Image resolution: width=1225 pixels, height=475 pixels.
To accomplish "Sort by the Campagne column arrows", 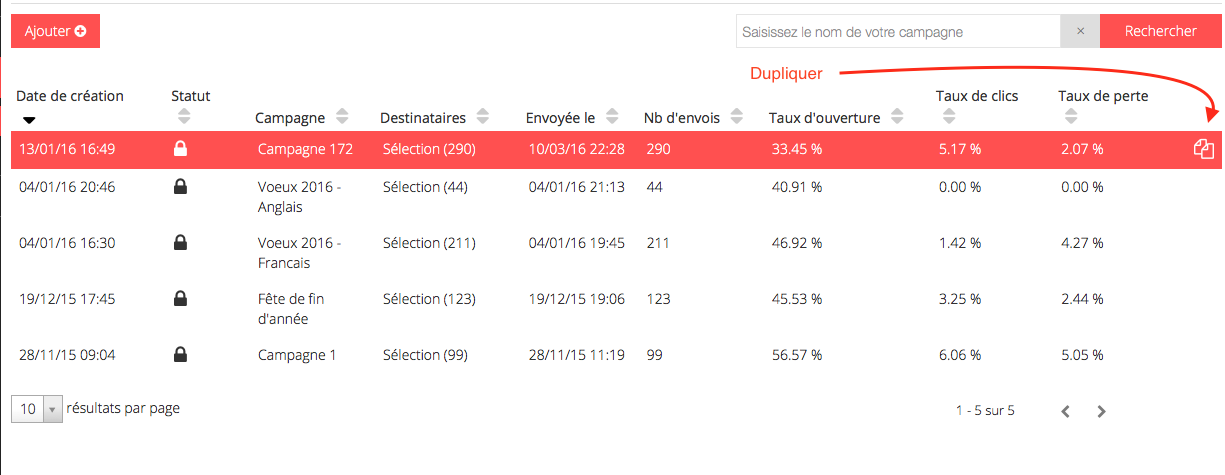I will tap(342, 117).
